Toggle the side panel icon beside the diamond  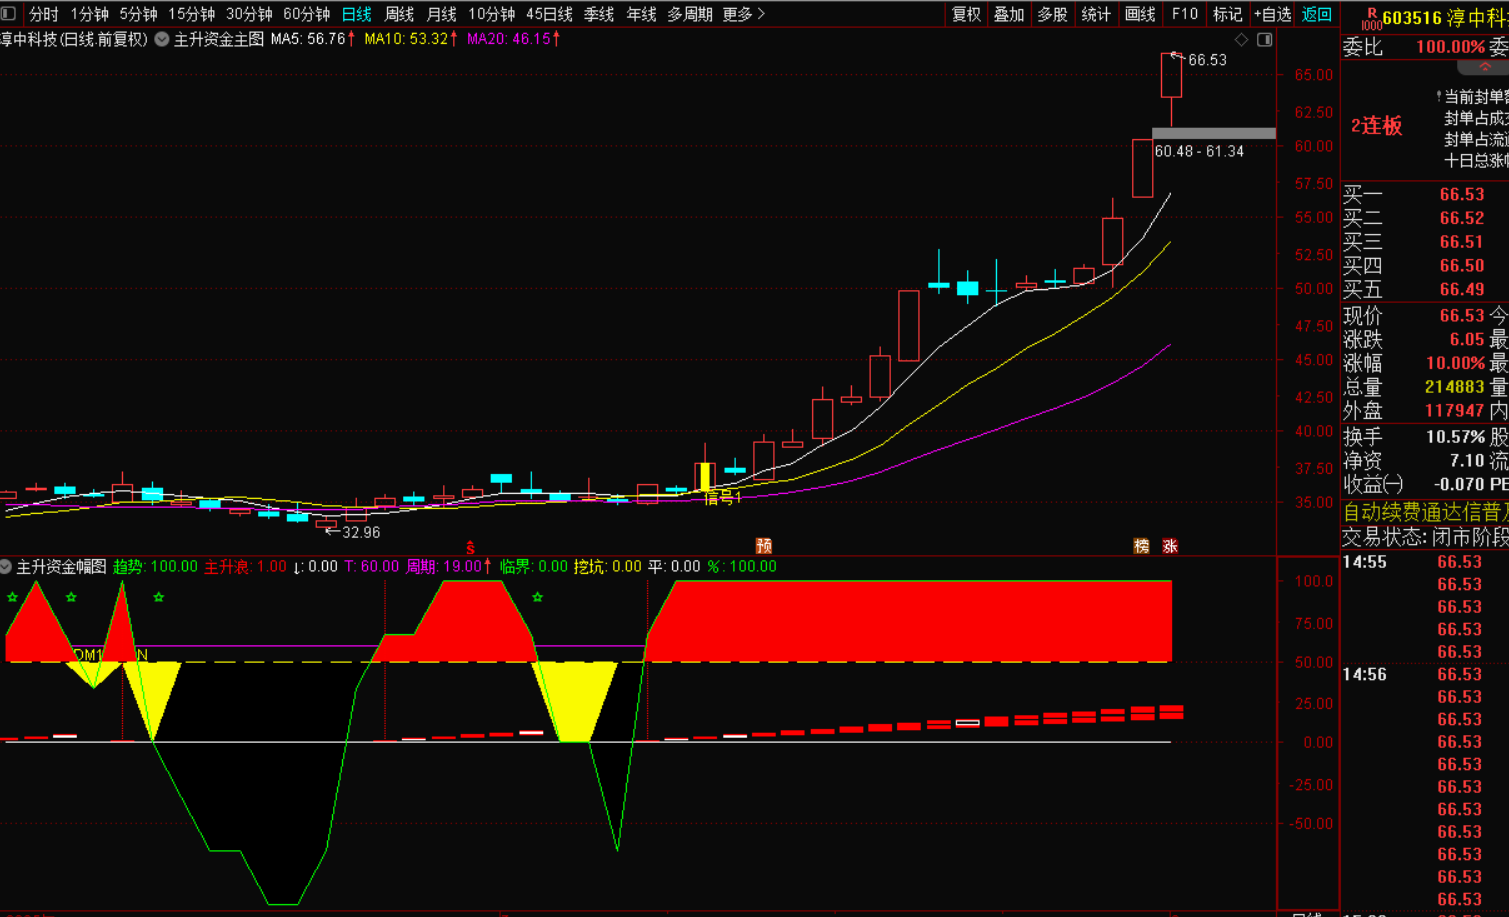point(1264,40)
